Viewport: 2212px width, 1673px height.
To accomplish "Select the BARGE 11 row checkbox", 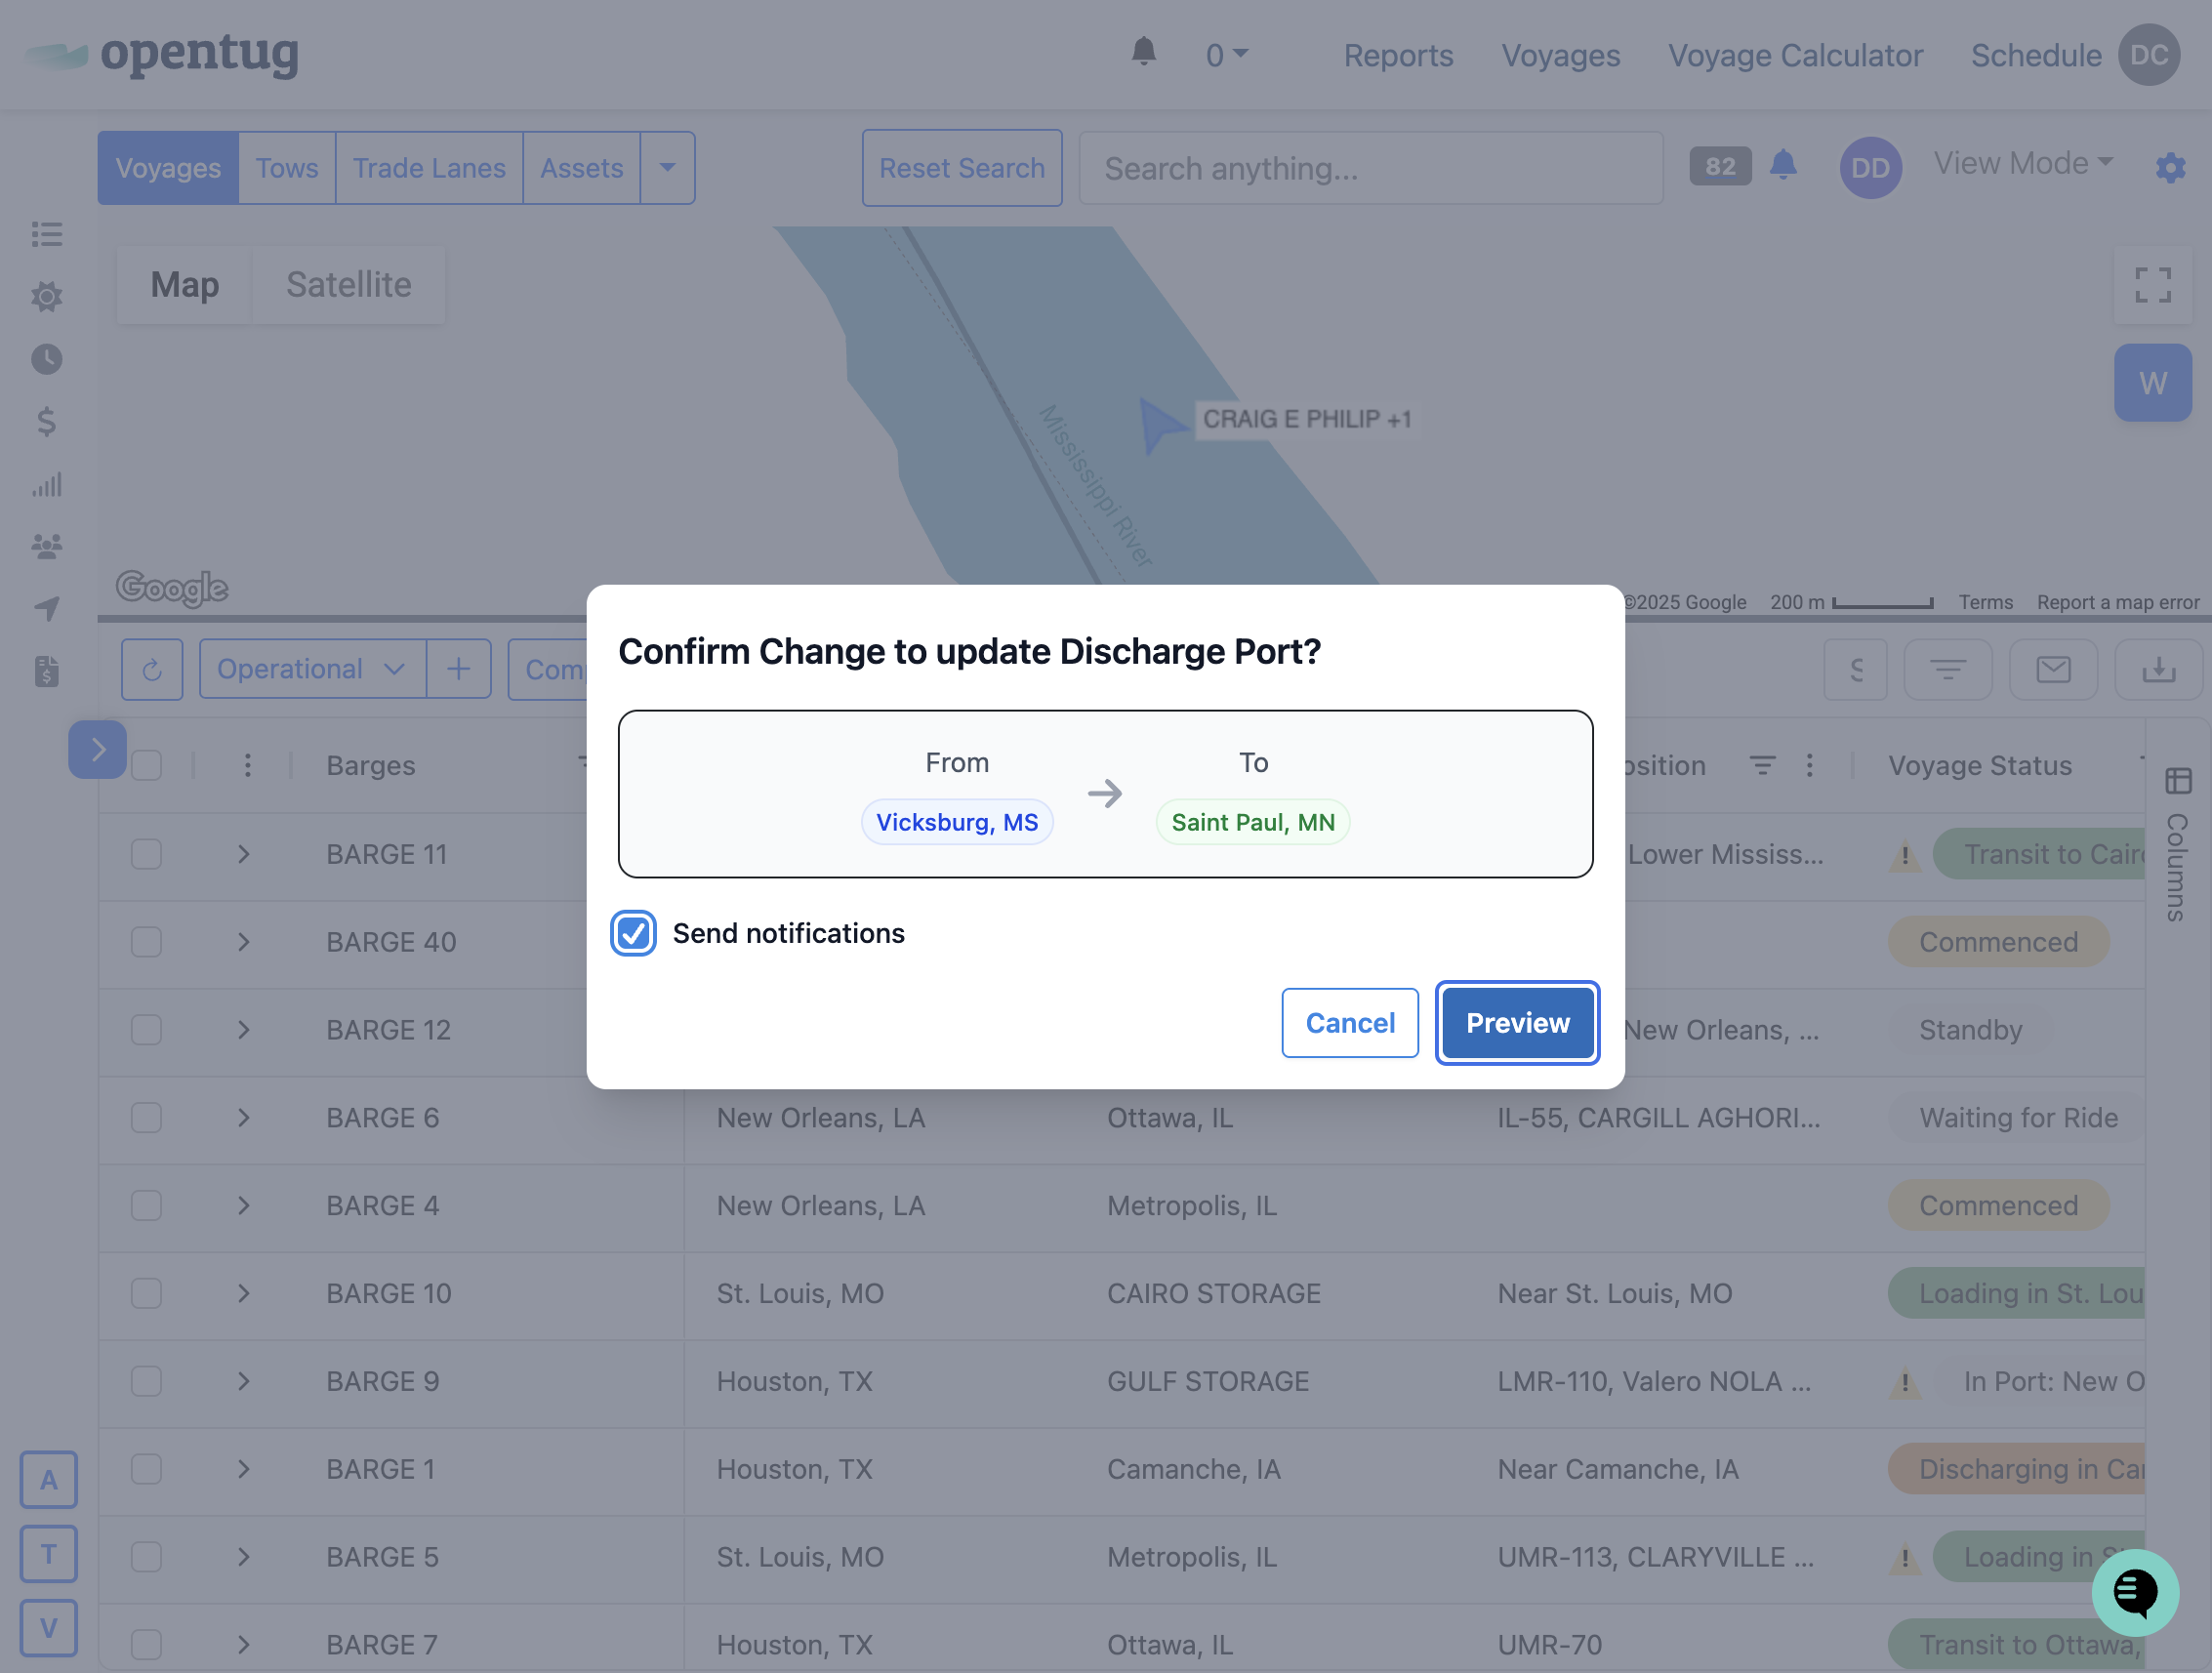I will coord(147,854).
